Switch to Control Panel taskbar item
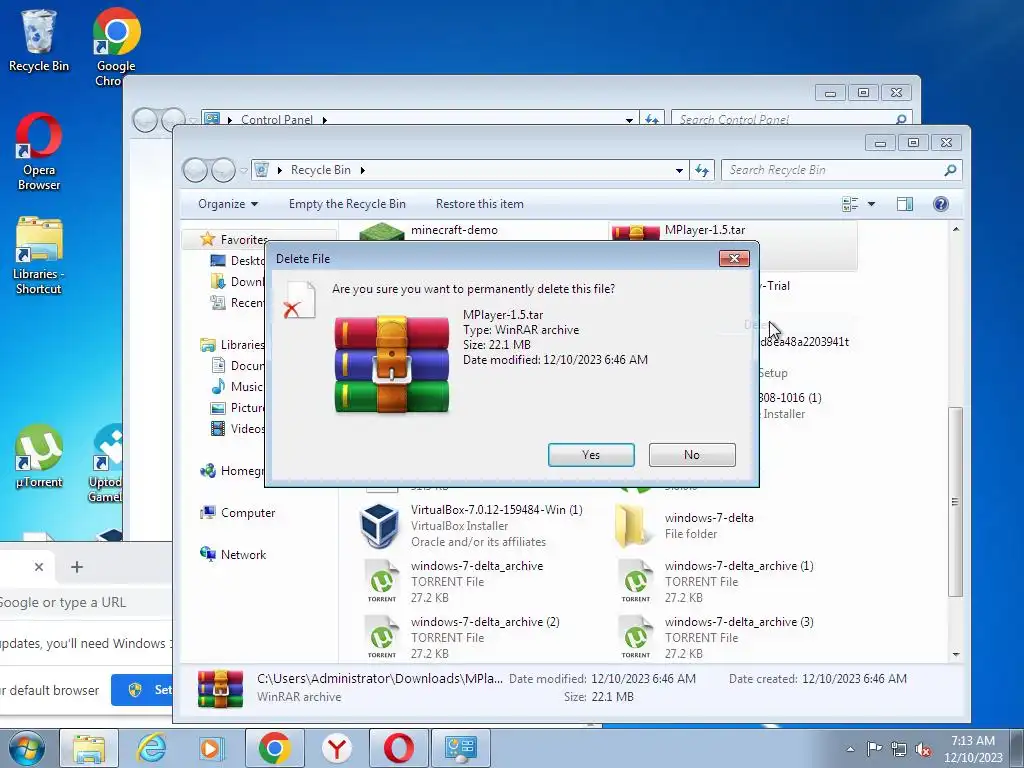 pos(461,748)
